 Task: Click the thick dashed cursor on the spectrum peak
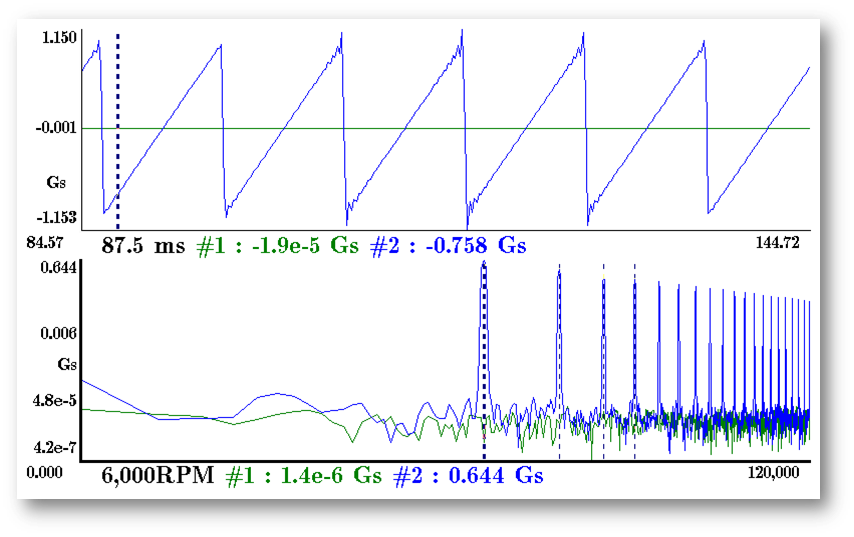[484, 350]
